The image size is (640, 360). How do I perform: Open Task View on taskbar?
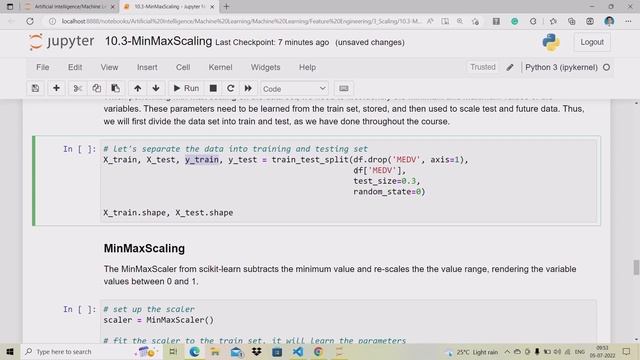tap(173, 351)
